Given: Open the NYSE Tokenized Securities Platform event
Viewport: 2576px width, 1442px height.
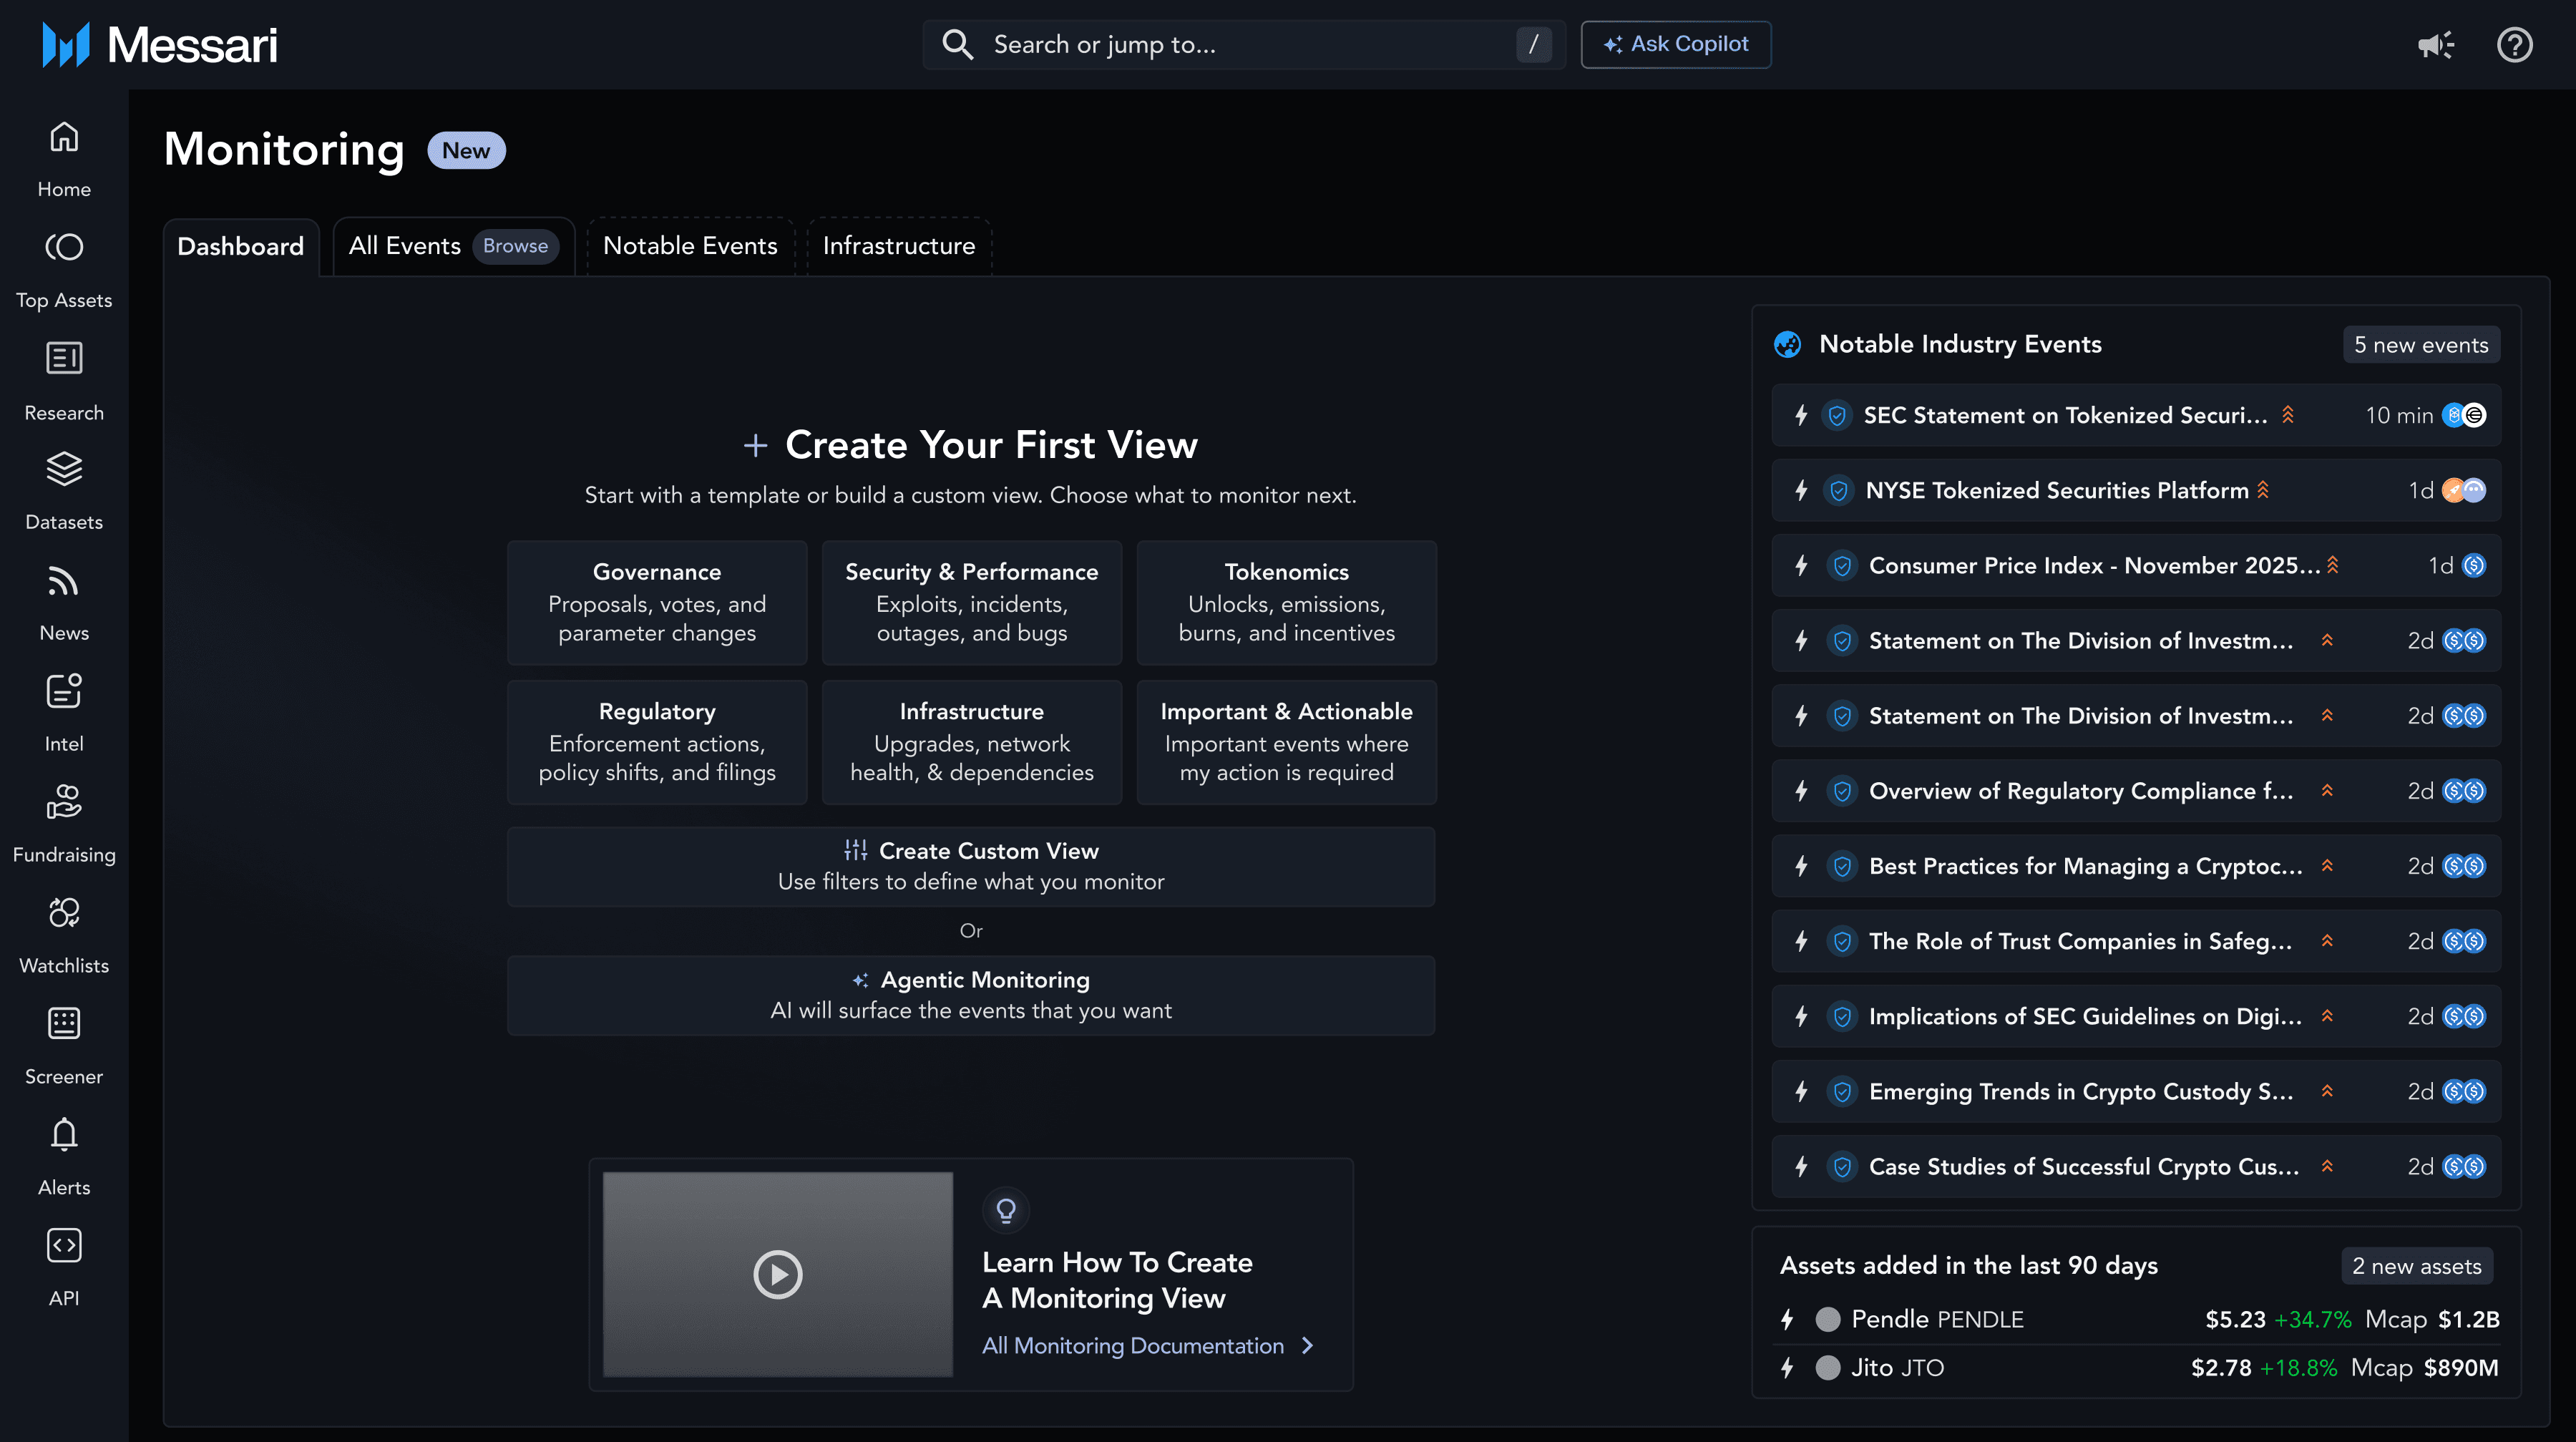Looking at the screenshot, I should tap(2056, 491).
